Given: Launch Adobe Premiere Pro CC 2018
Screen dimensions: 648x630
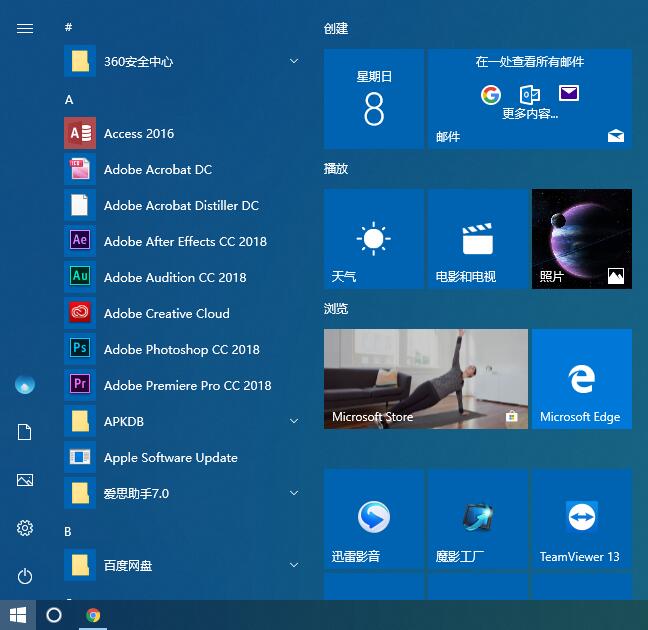Looking at the screenshot, I should 187,386.
